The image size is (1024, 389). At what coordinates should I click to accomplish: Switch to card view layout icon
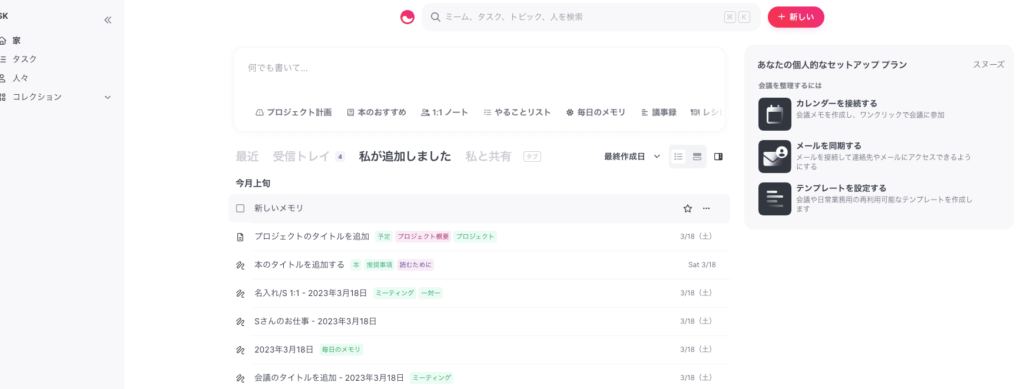pos(697,157)
